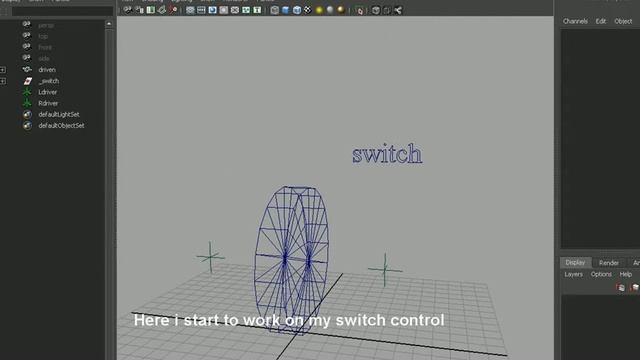Switch to the Display layer tab
Screen dimensions: 640x360
tap(575, 262)
